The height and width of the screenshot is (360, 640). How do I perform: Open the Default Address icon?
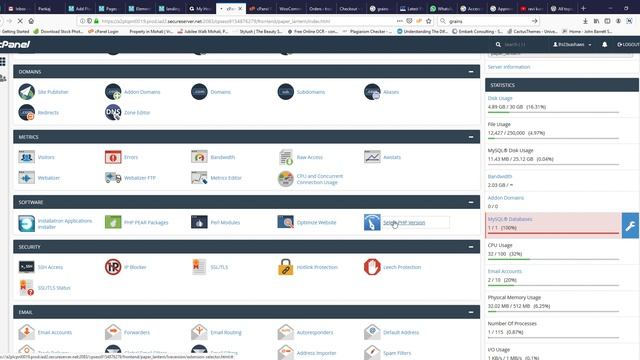tap(372, 332)
